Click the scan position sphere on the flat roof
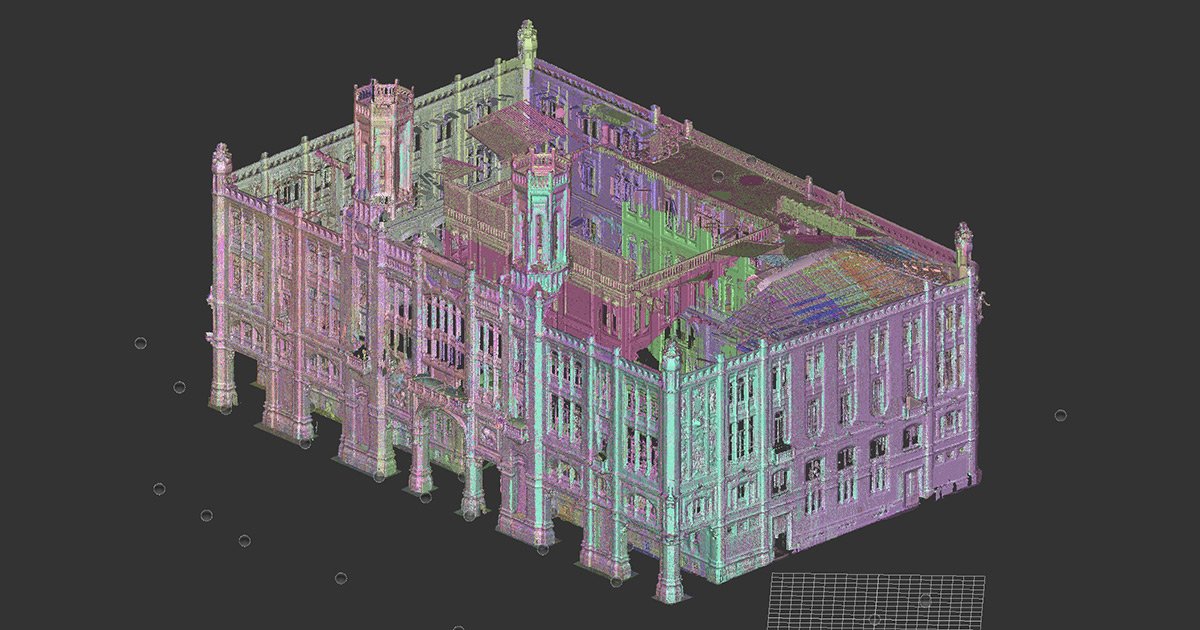Screen dimensions: 1200x630 (x=718, y=176)
